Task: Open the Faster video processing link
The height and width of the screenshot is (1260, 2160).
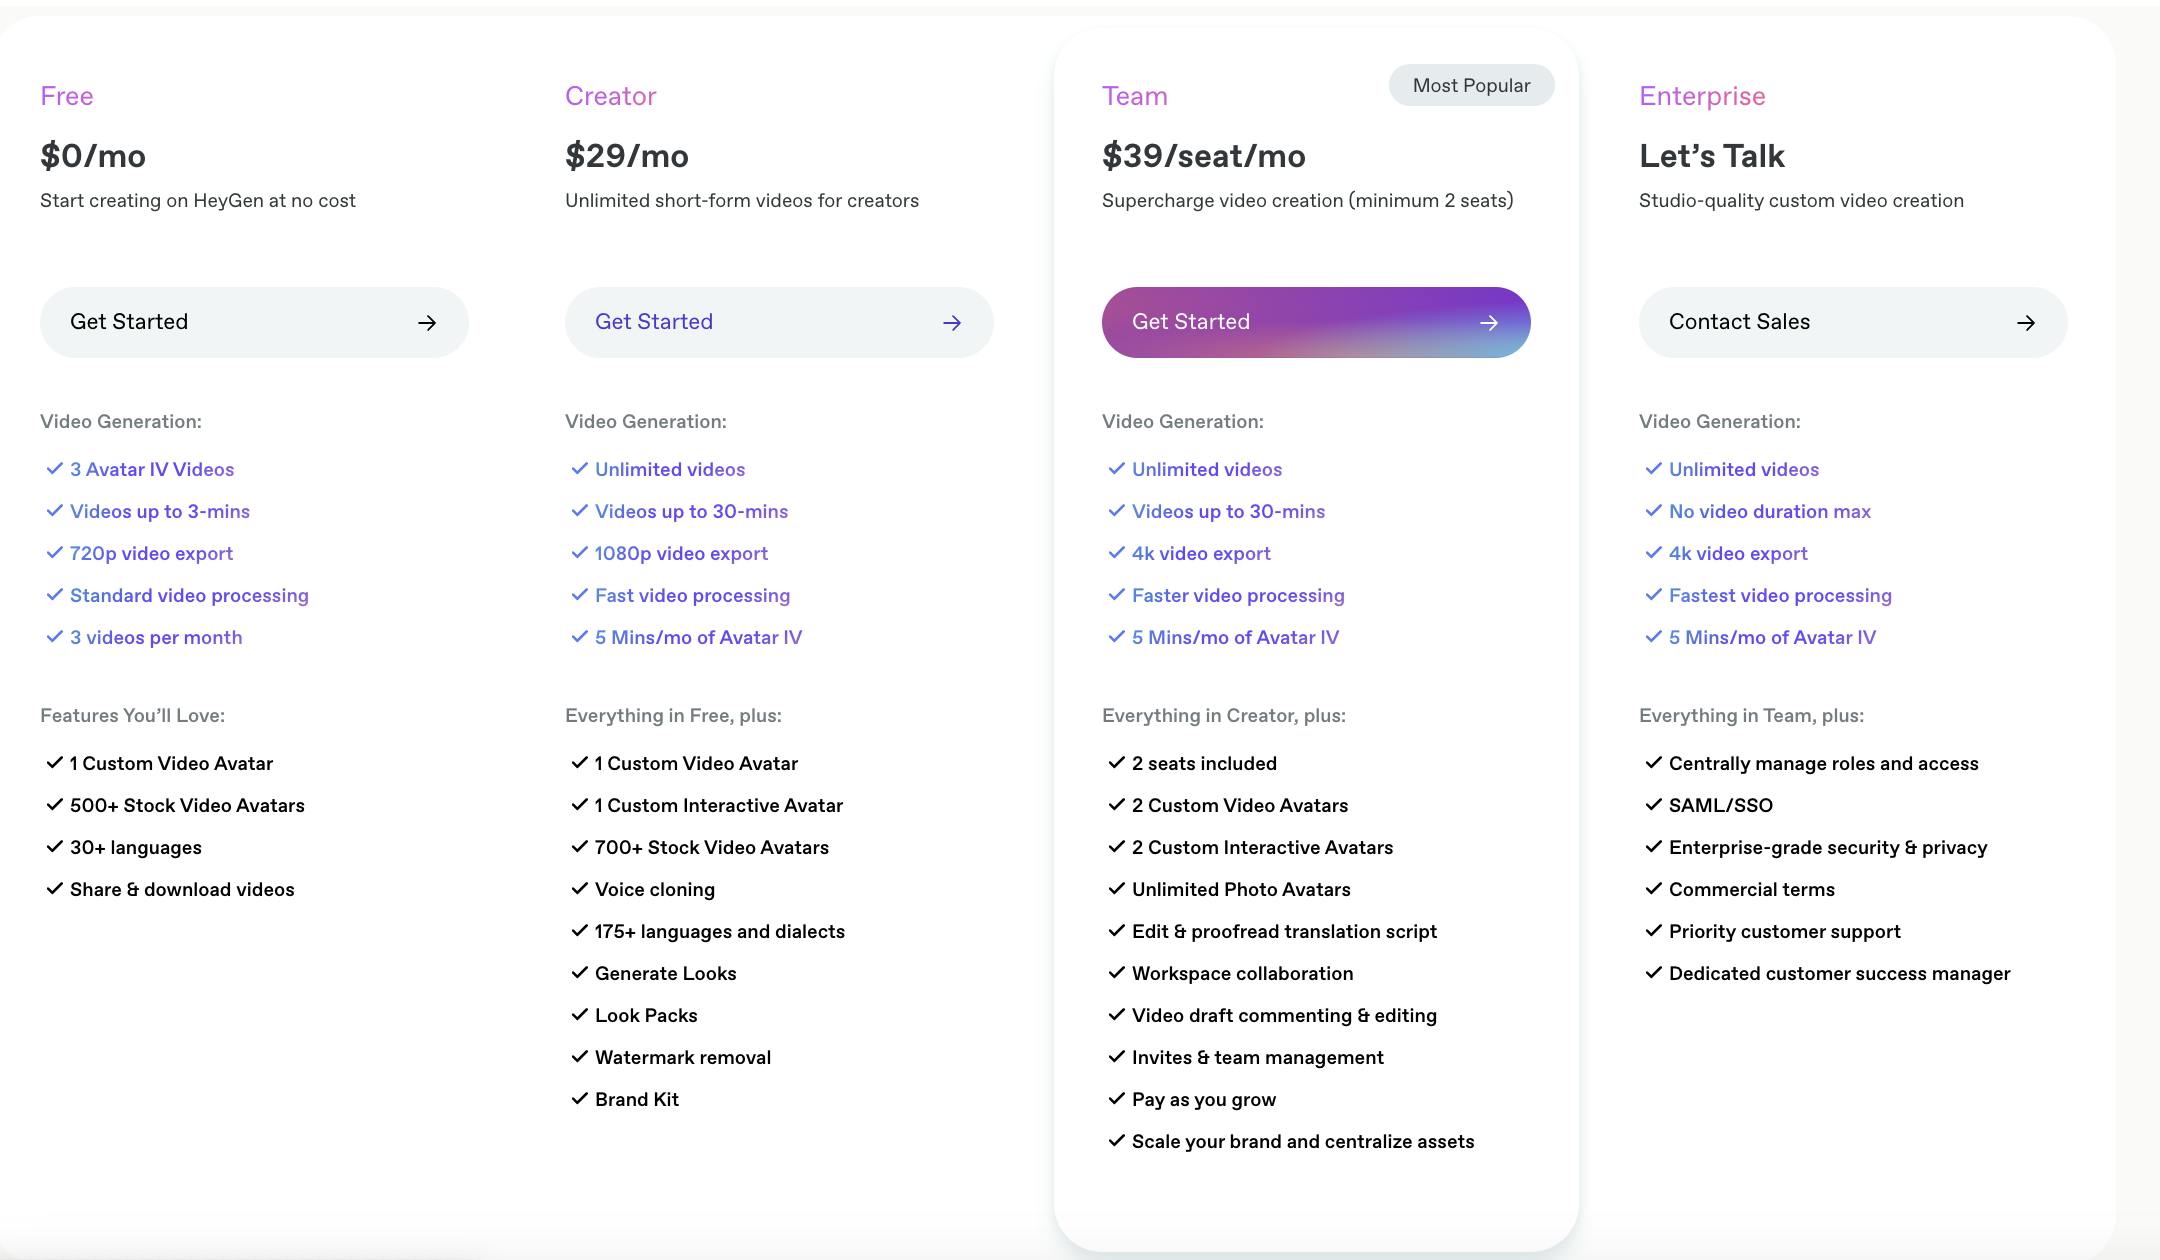Action: point(1237,596)
